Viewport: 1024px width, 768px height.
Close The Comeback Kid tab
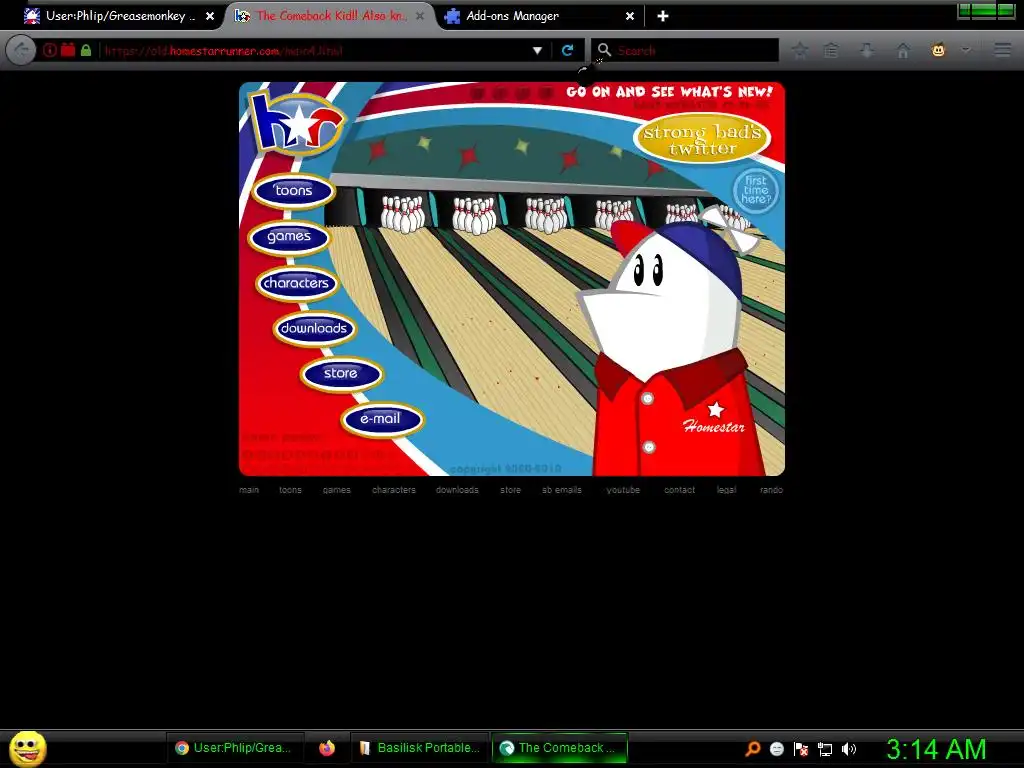point(420,16)
